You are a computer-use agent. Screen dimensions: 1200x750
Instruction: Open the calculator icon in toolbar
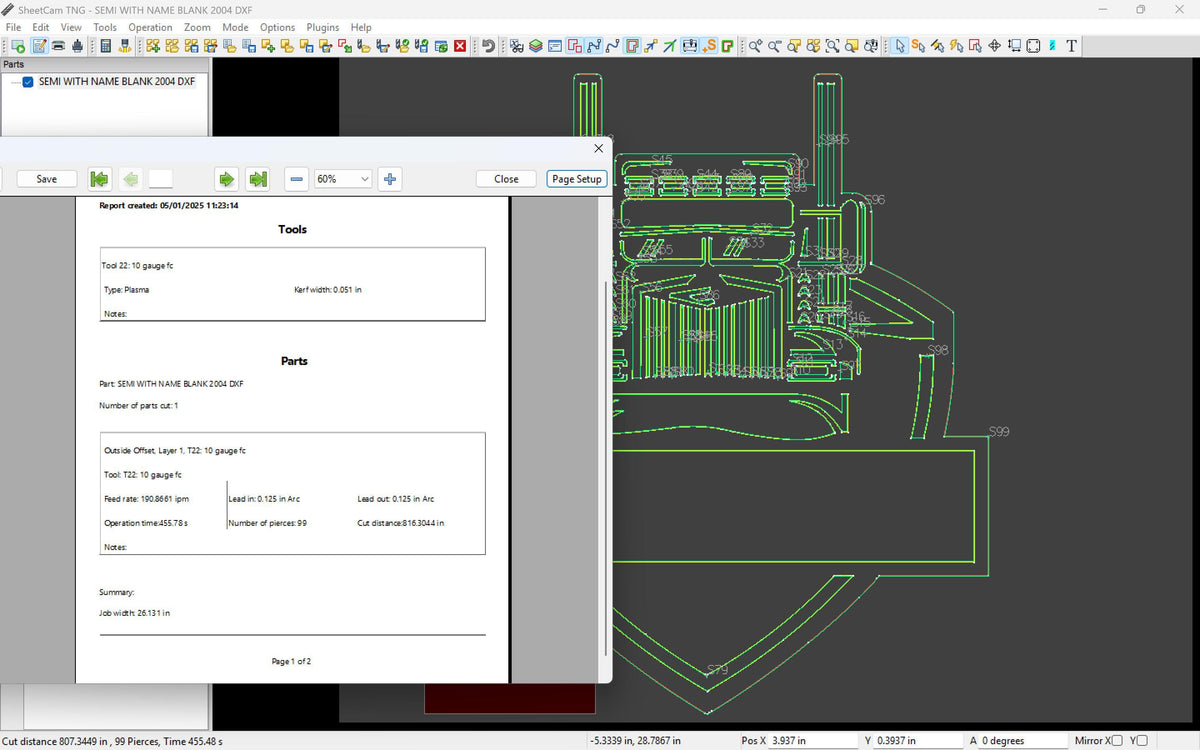(105, 46)
